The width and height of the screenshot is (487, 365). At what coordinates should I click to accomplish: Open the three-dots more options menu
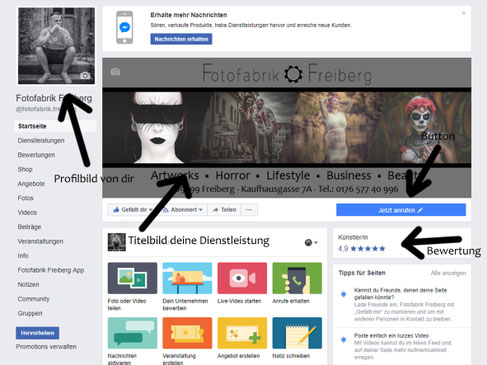click(x=249, y=210)
